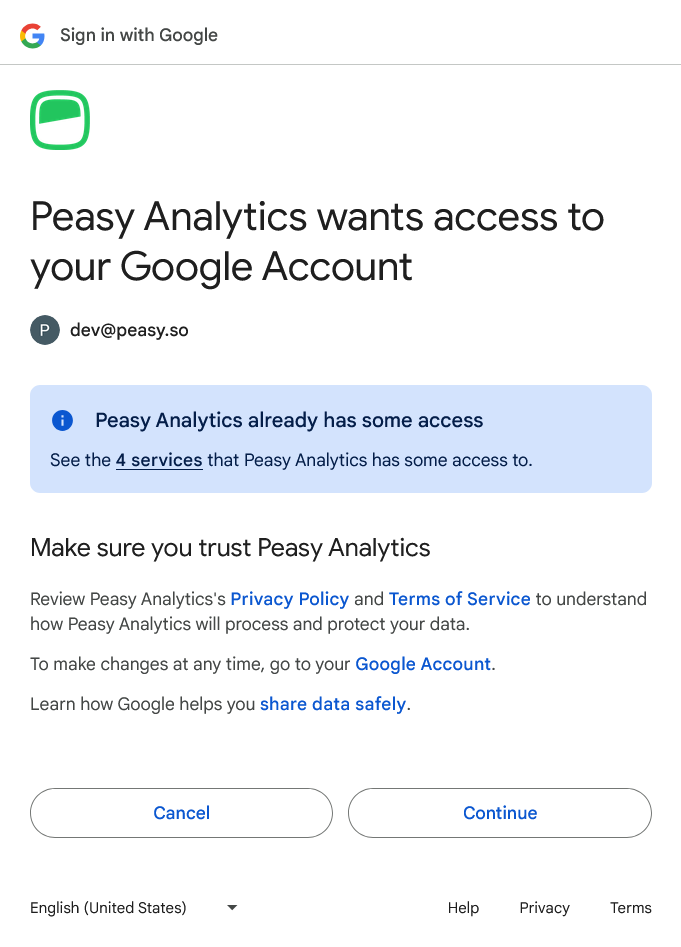Open Help in the footer

point(463,908)
